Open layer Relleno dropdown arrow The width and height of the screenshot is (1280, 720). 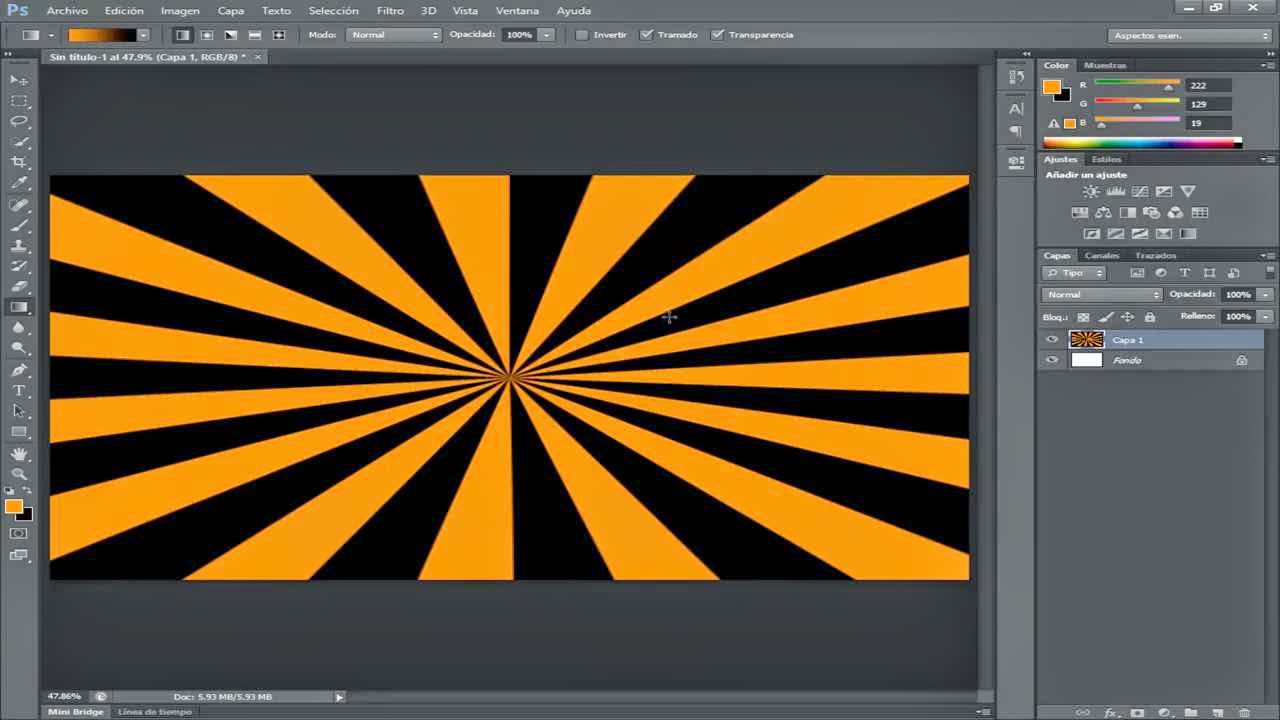tap(1266, 316)
